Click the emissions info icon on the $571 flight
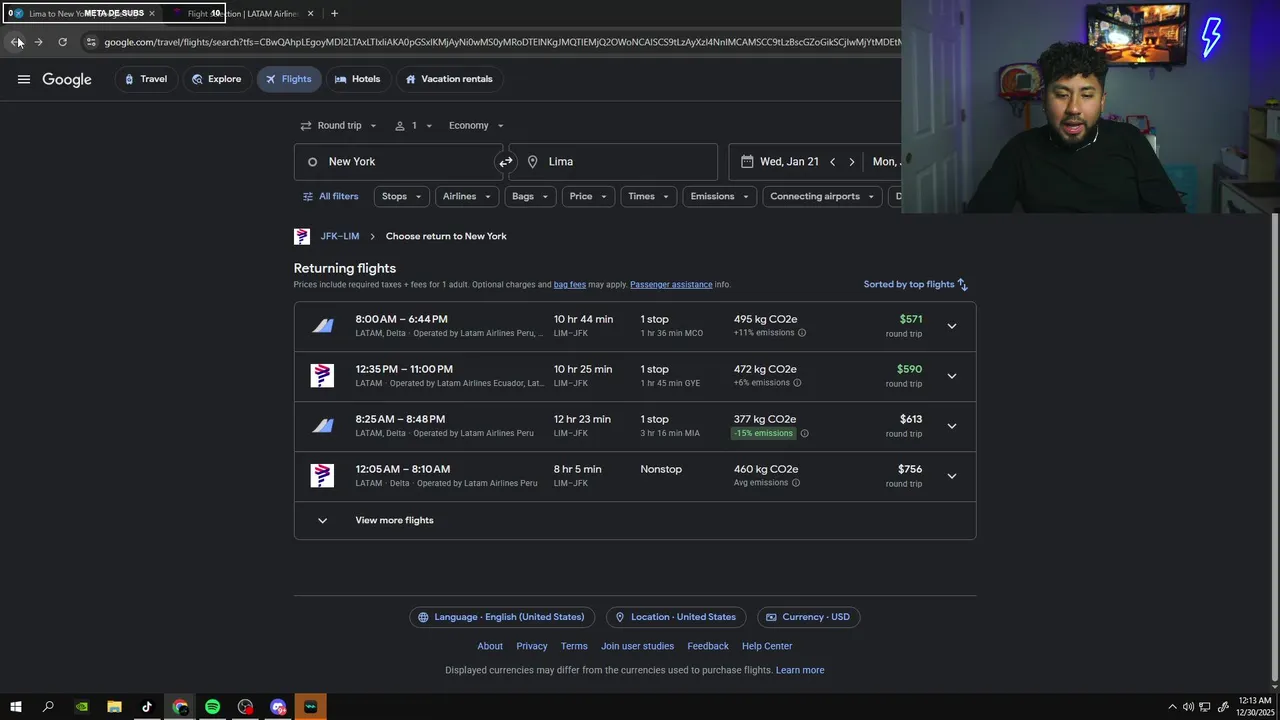This screenshot has height=720, width=1280. [x=802, y=333]
